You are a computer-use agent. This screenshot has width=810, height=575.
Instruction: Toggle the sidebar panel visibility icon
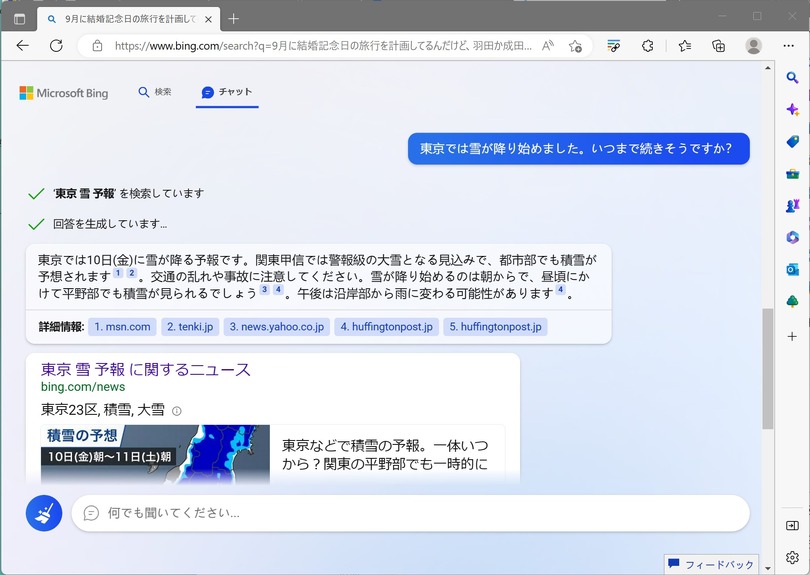(x=792, y=525)
